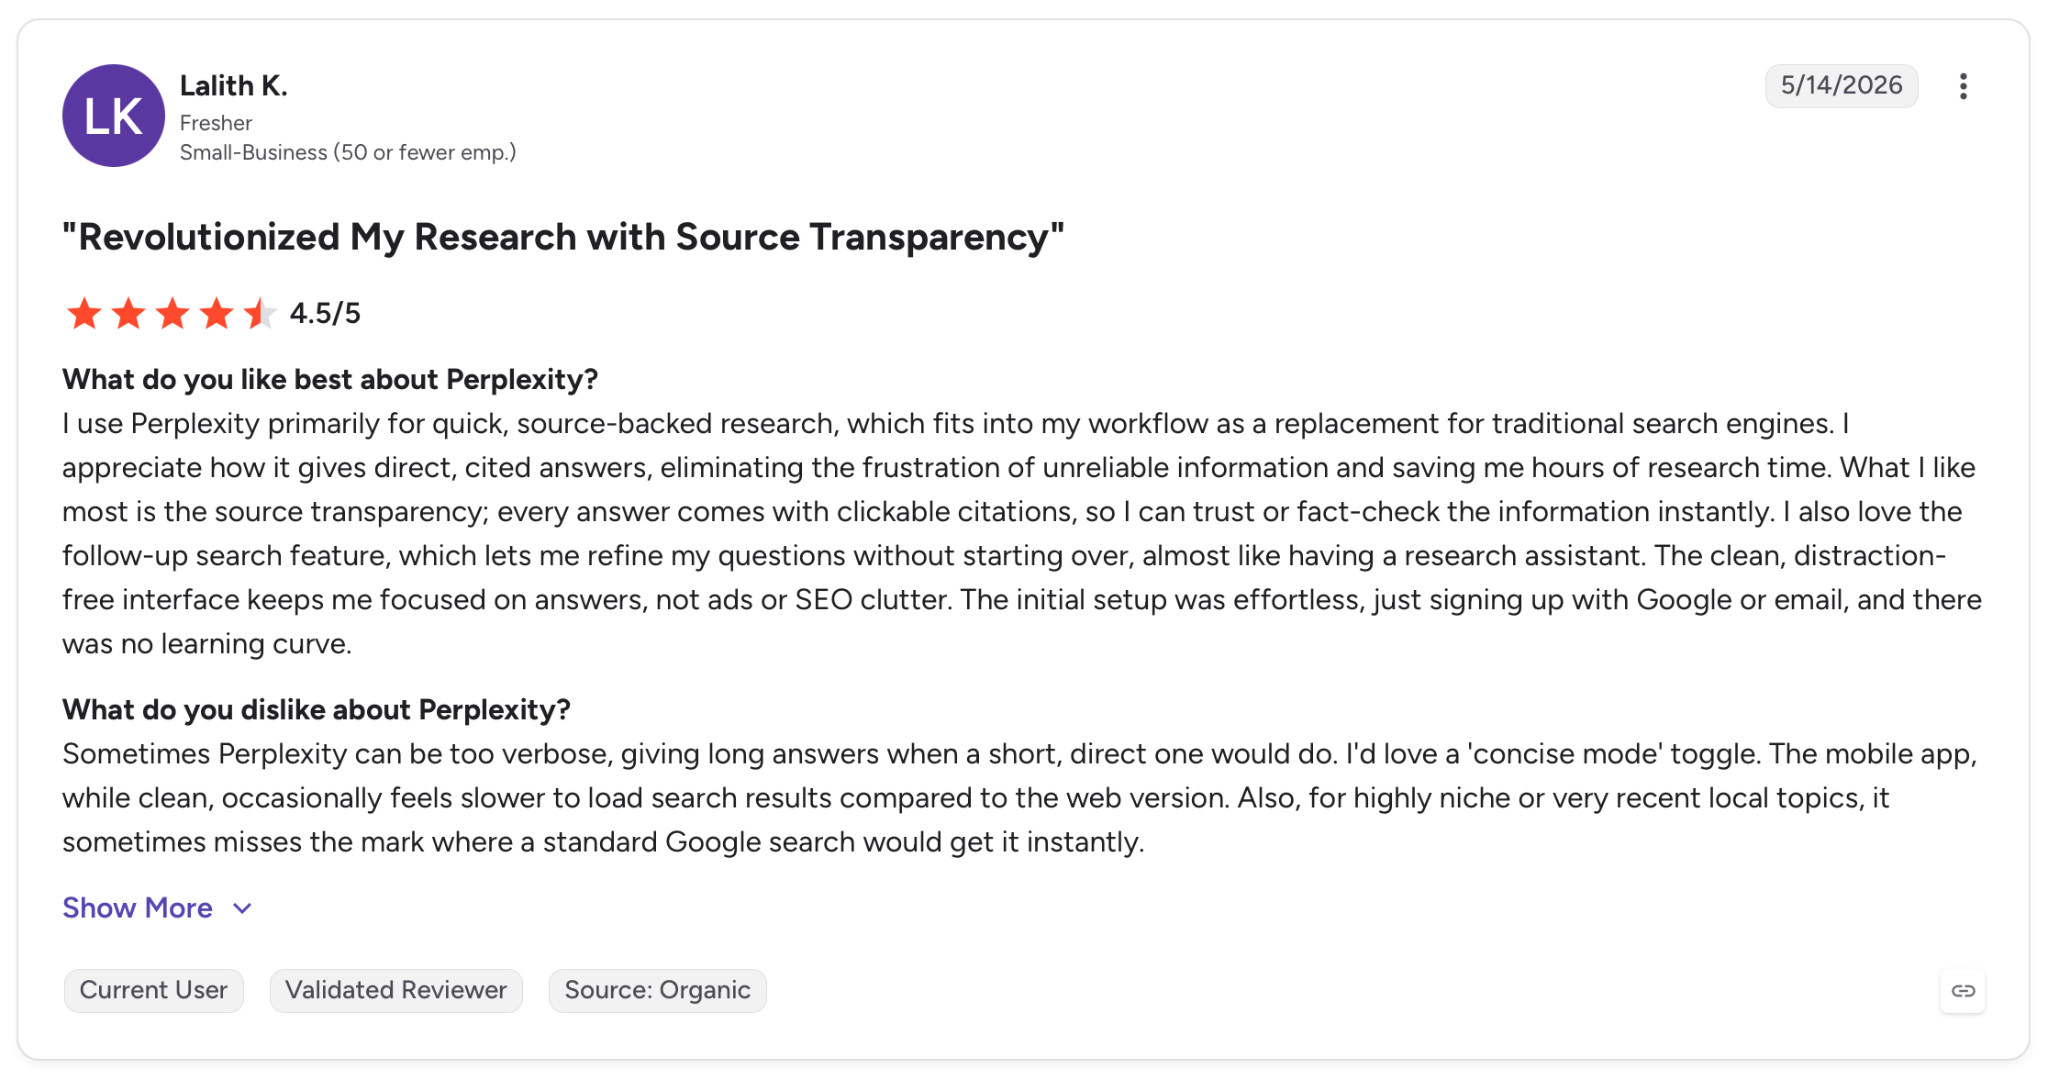Click the second rating star
This screenshot has width=2048, height=1077.
[x=128, y=313]
